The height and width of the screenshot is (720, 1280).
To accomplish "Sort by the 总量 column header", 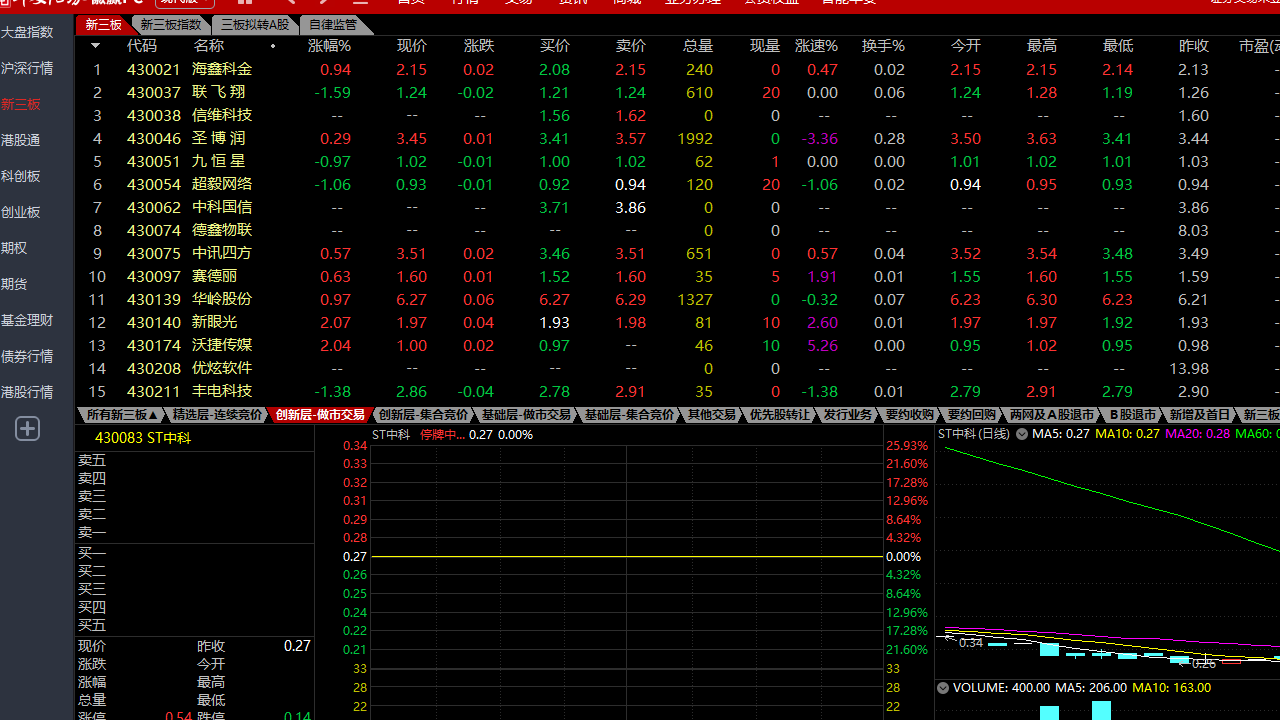I will [x=697, y=46].
